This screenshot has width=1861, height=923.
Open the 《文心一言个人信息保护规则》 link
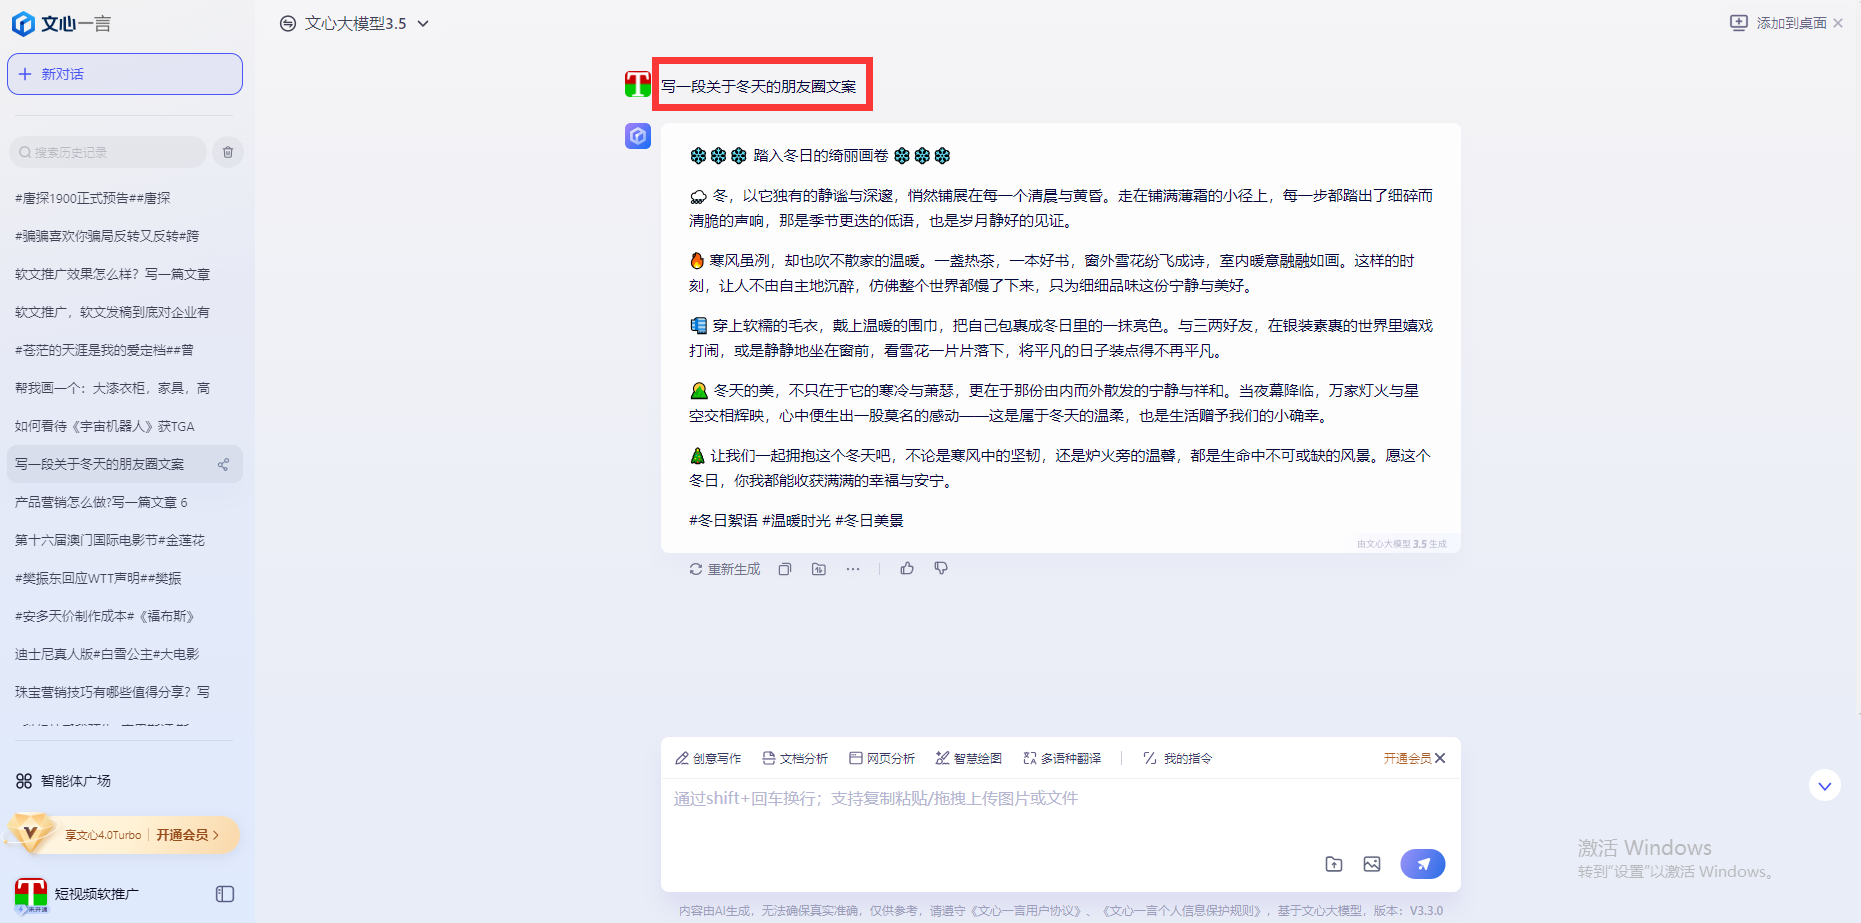coord(1183,911)
